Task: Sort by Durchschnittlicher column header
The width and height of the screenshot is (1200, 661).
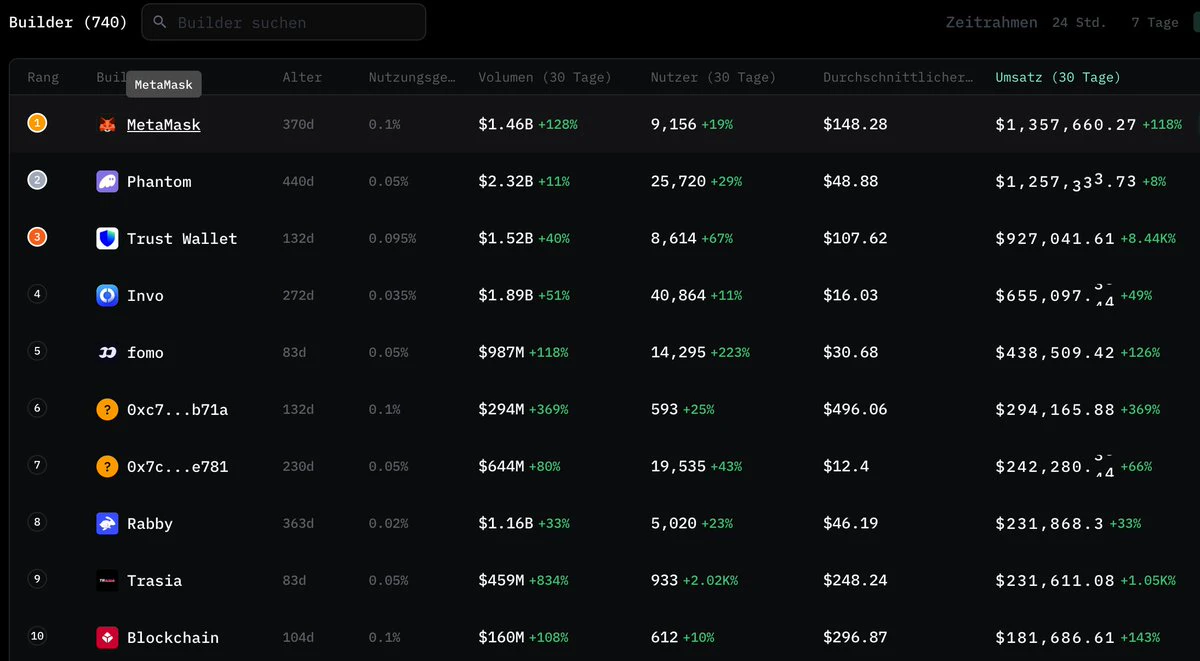Action: (x=898, y=77)
